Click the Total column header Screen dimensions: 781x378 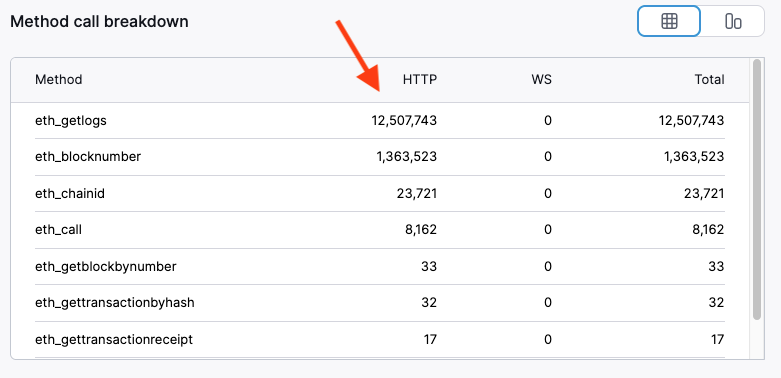(x=709, y=80)
